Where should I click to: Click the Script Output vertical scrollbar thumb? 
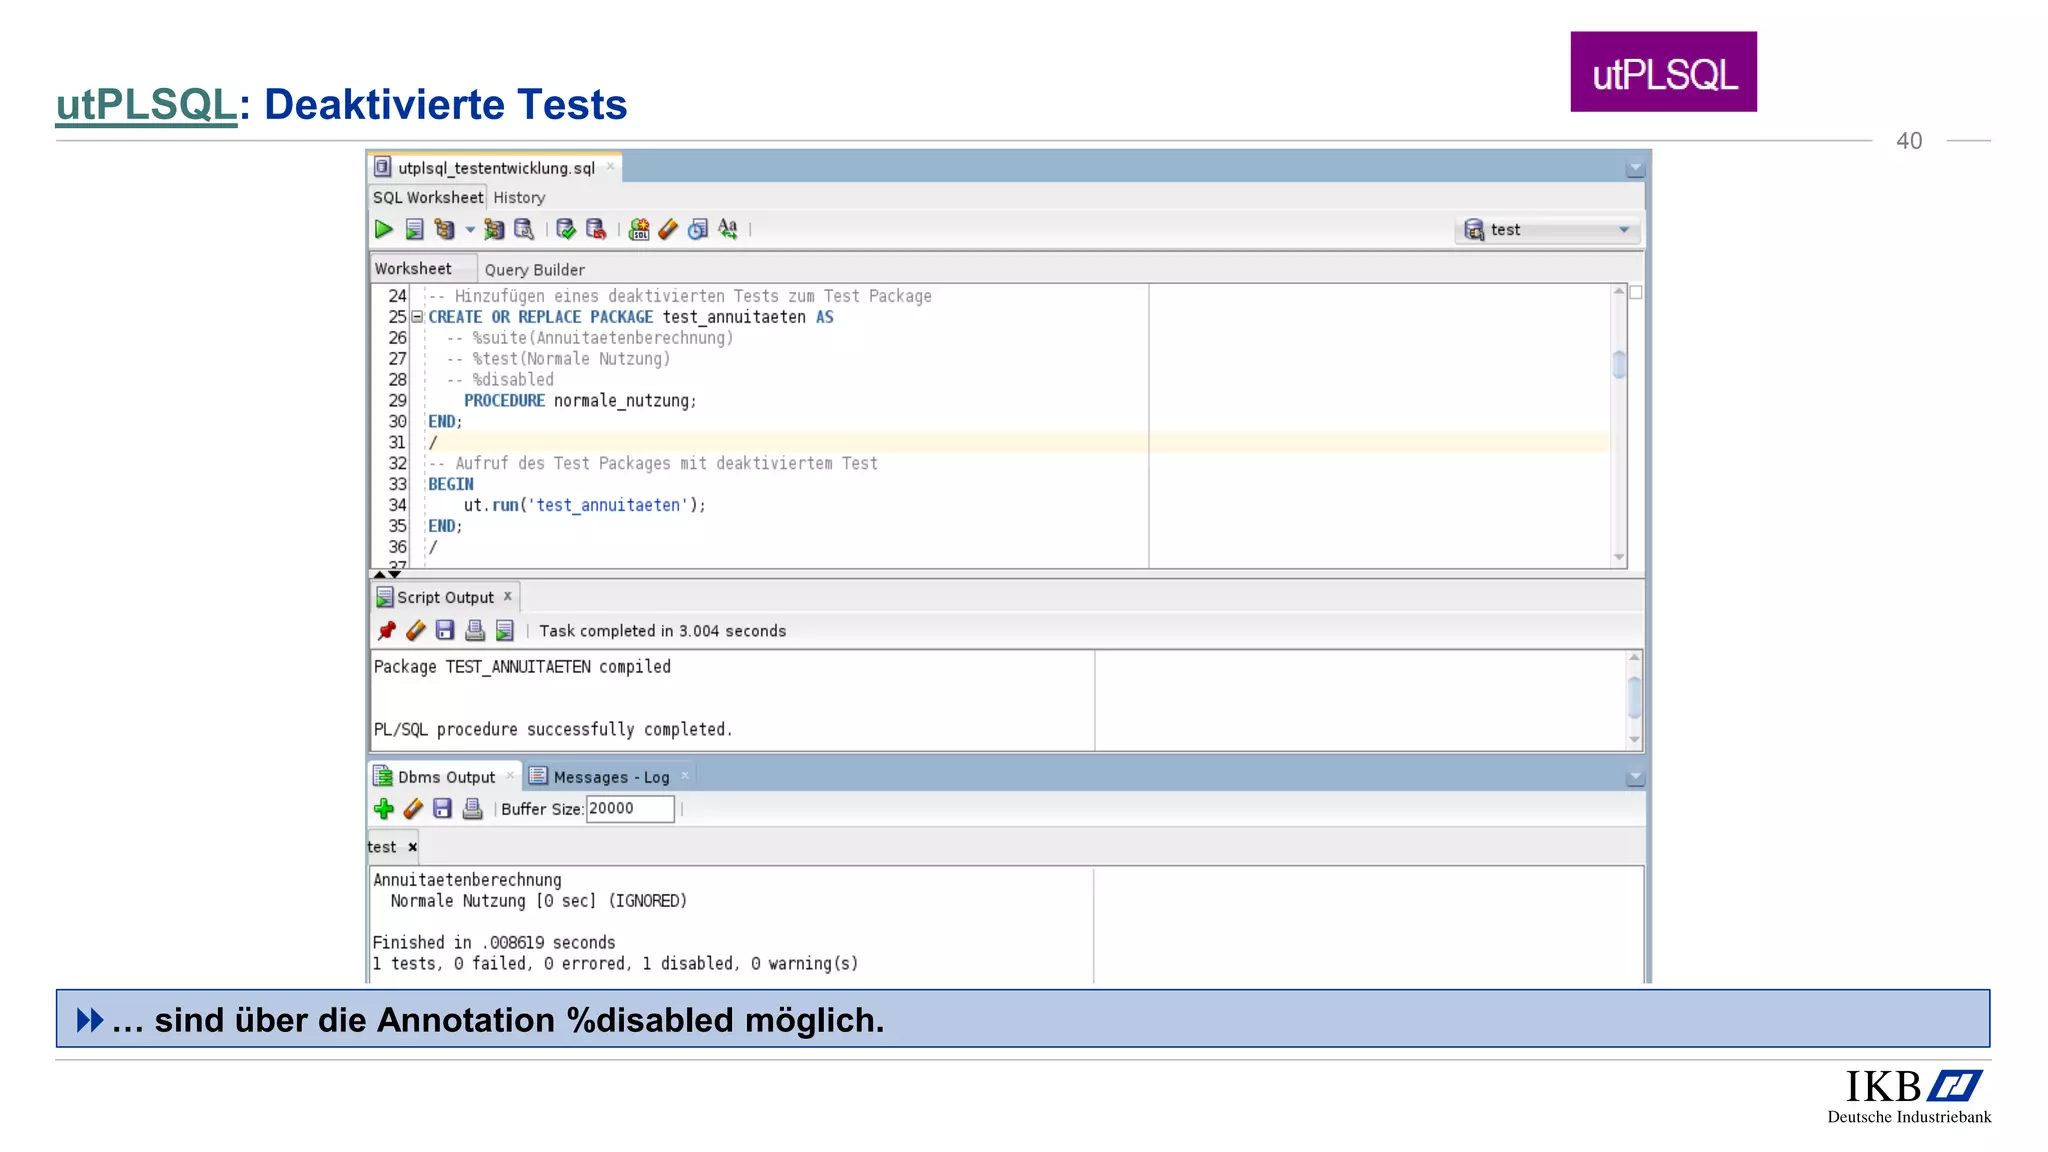[1635, 697]
